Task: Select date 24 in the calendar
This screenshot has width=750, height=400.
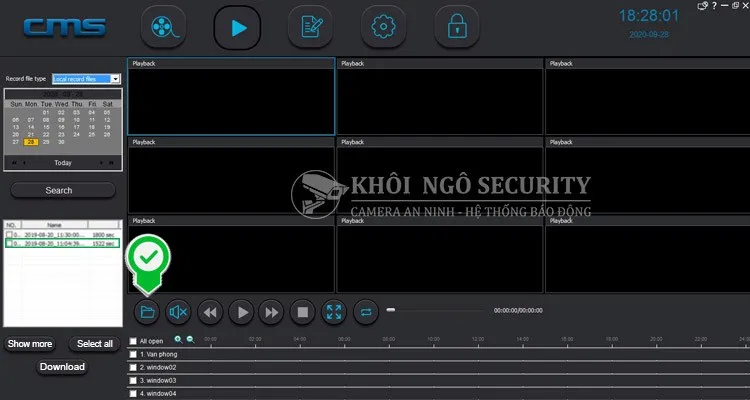Action: pos(77,135)
